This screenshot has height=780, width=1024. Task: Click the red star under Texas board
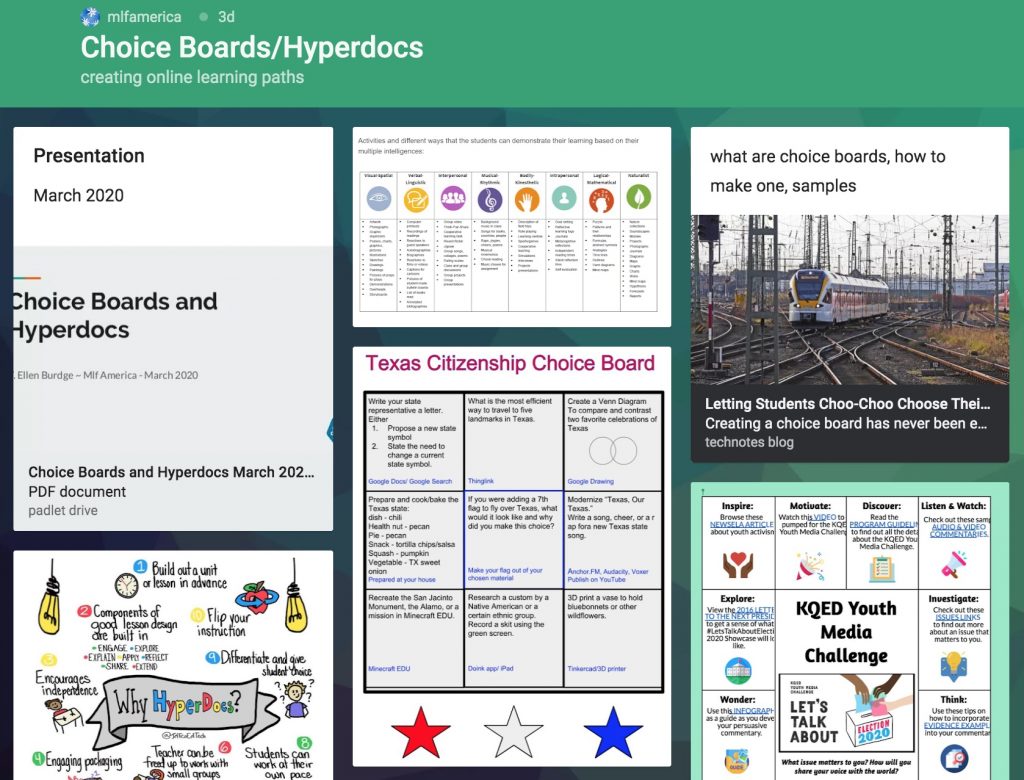pos(421,732)
